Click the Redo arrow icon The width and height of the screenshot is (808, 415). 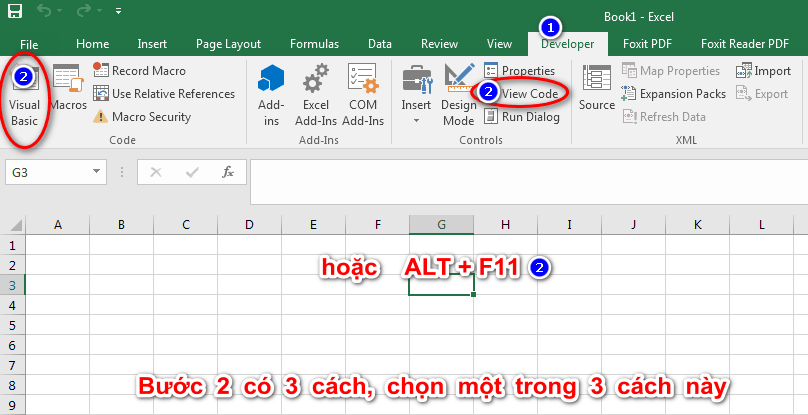coord(85,10)
